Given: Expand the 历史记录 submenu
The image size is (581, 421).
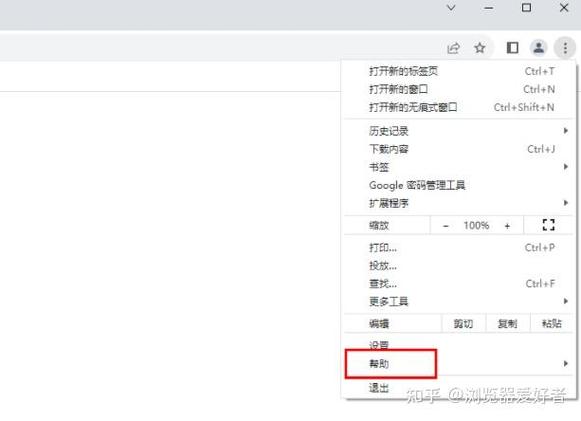Looking at the screenshot, I should pyautogui.click(x=459, y=131).
